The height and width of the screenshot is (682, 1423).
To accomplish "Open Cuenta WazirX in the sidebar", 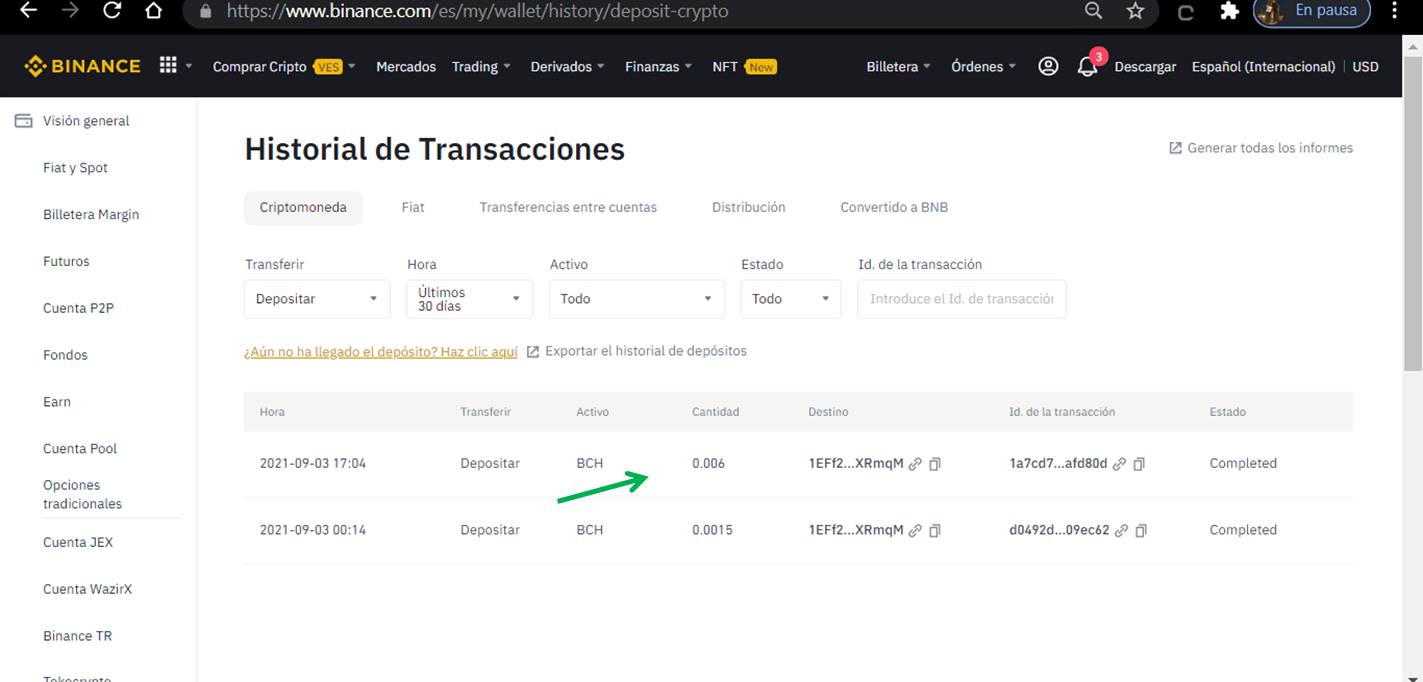I will (x=87, y=590).
